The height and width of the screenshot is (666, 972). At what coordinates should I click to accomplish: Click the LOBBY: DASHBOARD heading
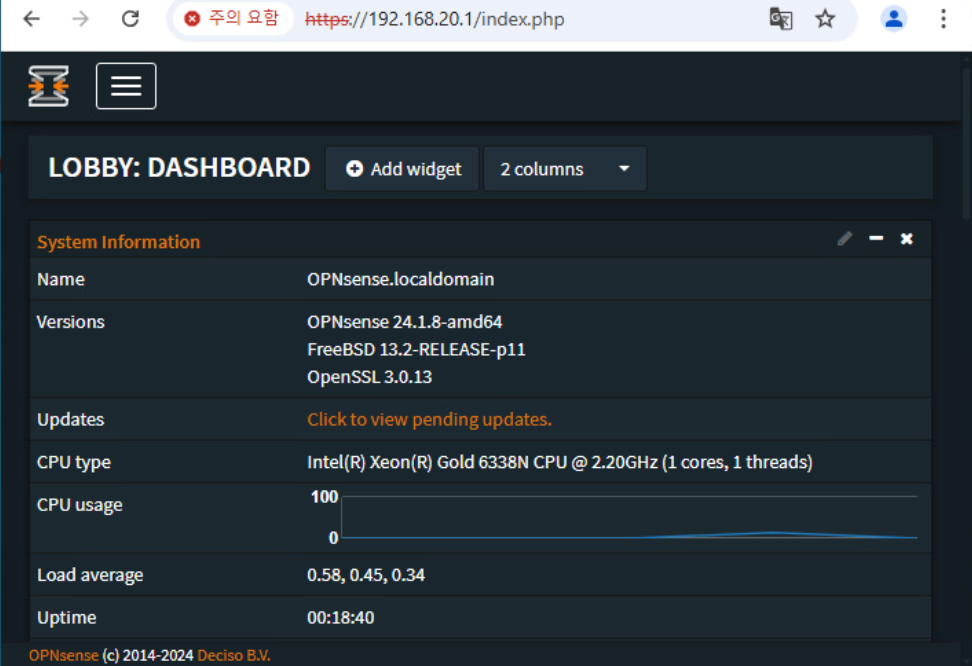pyautogui.click(x=179, y=167)
